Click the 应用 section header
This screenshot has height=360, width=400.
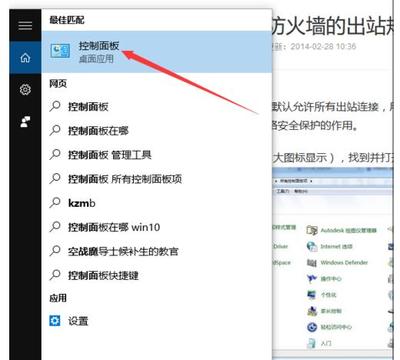point(58,298)
